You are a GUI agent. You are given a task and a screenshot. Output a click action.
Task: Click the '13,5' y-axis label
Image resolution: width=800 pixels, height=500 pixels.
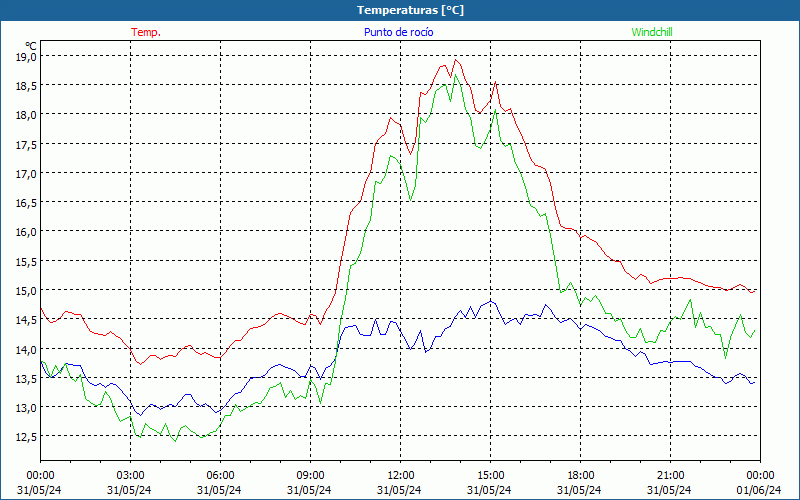pyautogui.click(x=26, y=379)
